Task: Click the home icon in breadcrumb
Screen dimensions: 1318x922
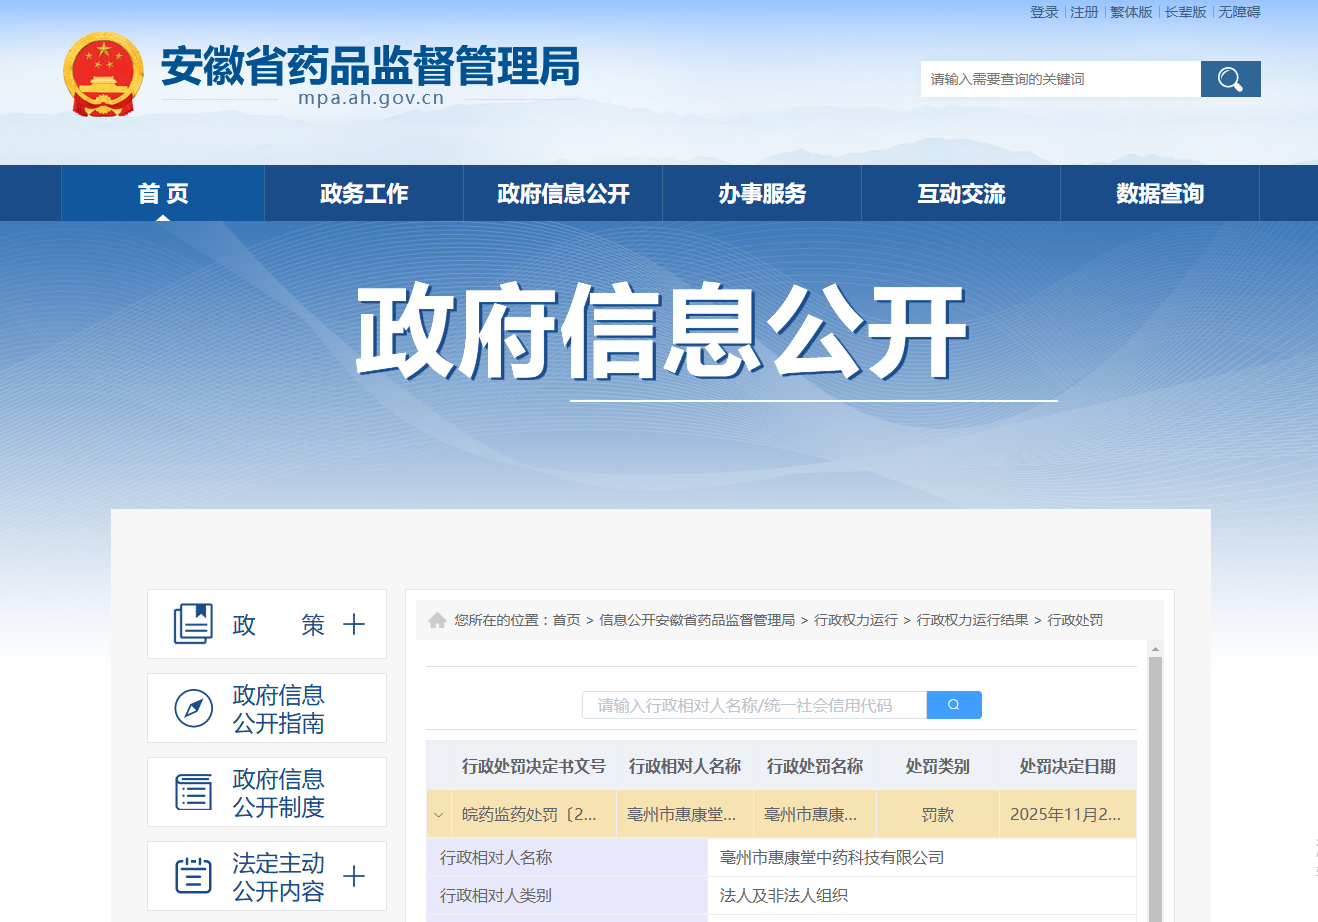Action: [437, 620]
